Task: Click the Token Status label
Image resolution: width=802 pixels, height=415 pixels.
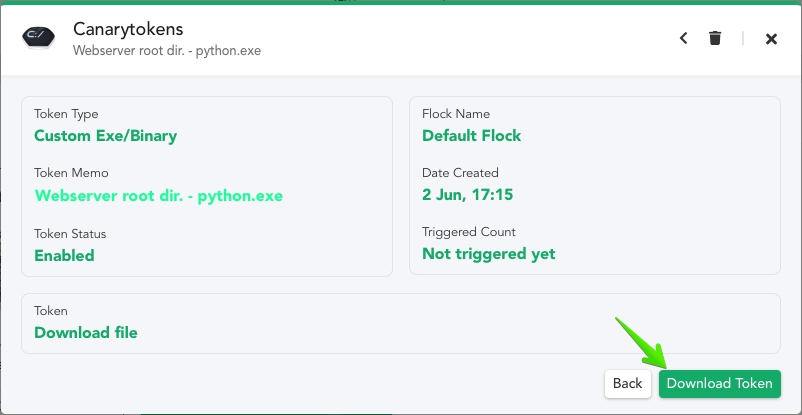Action: click(x=70, y=234)
